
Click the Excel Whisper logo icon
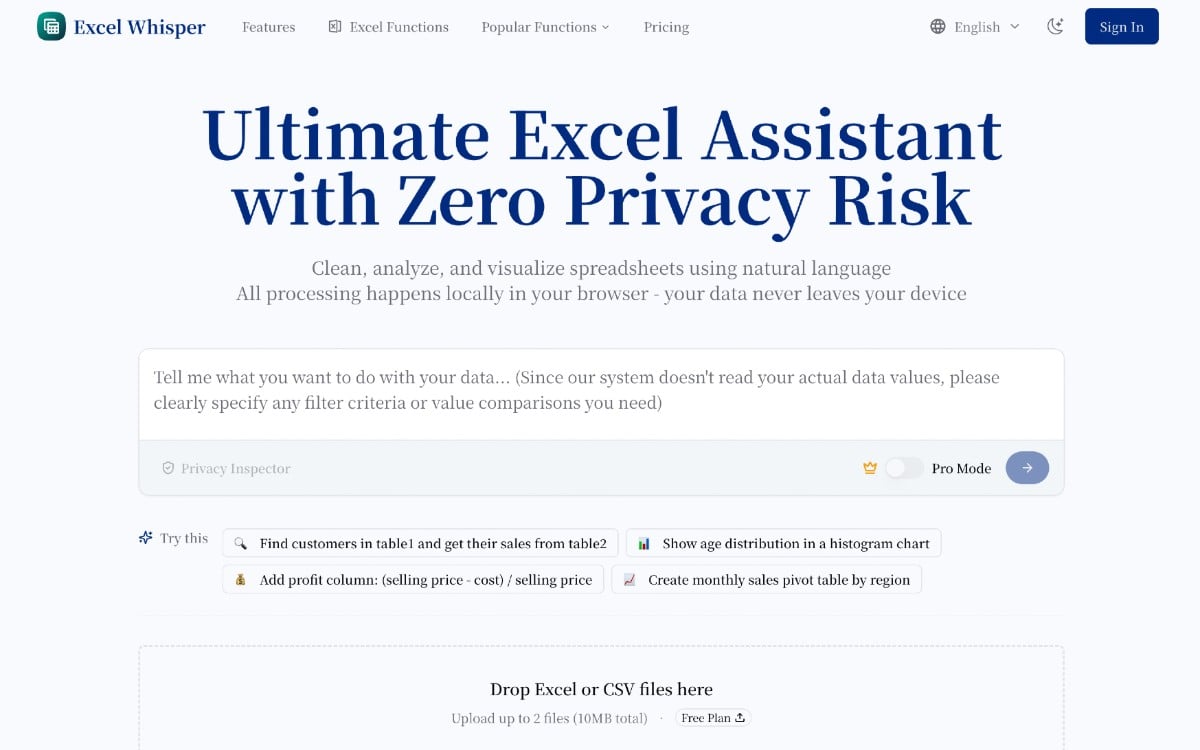click(51, 27)
